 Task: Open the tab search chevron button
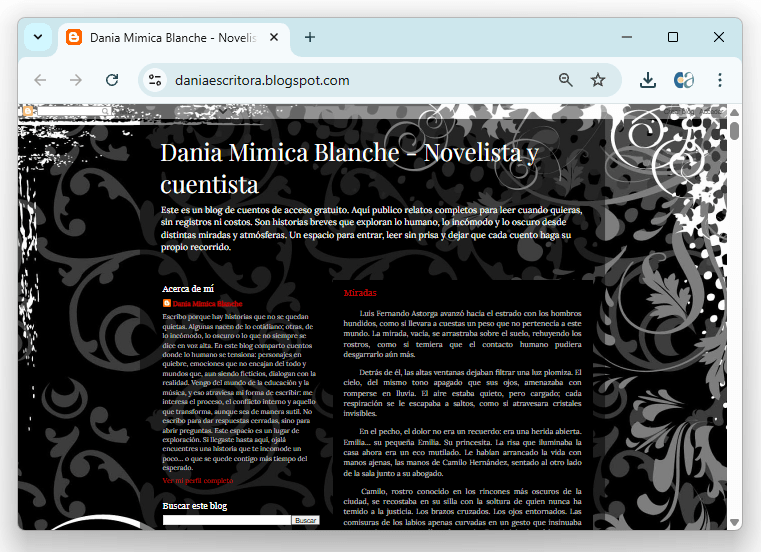pos(38,37)
